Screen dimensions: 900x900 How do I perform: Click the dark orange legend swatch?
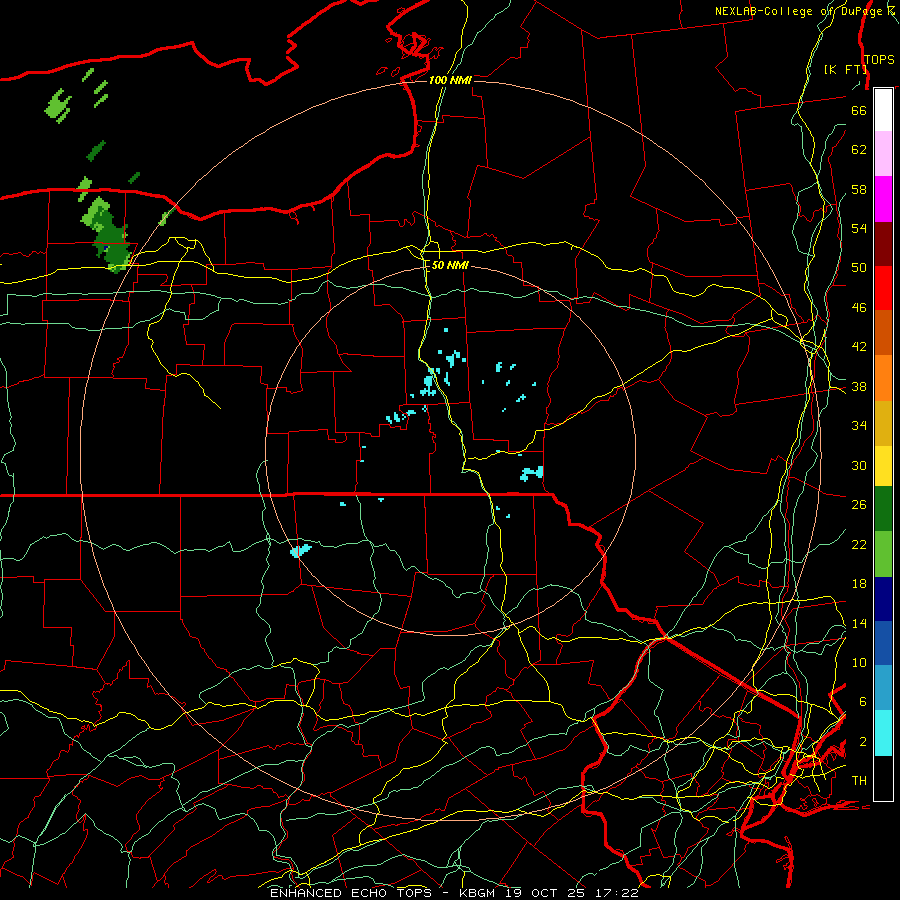point(883,332)
